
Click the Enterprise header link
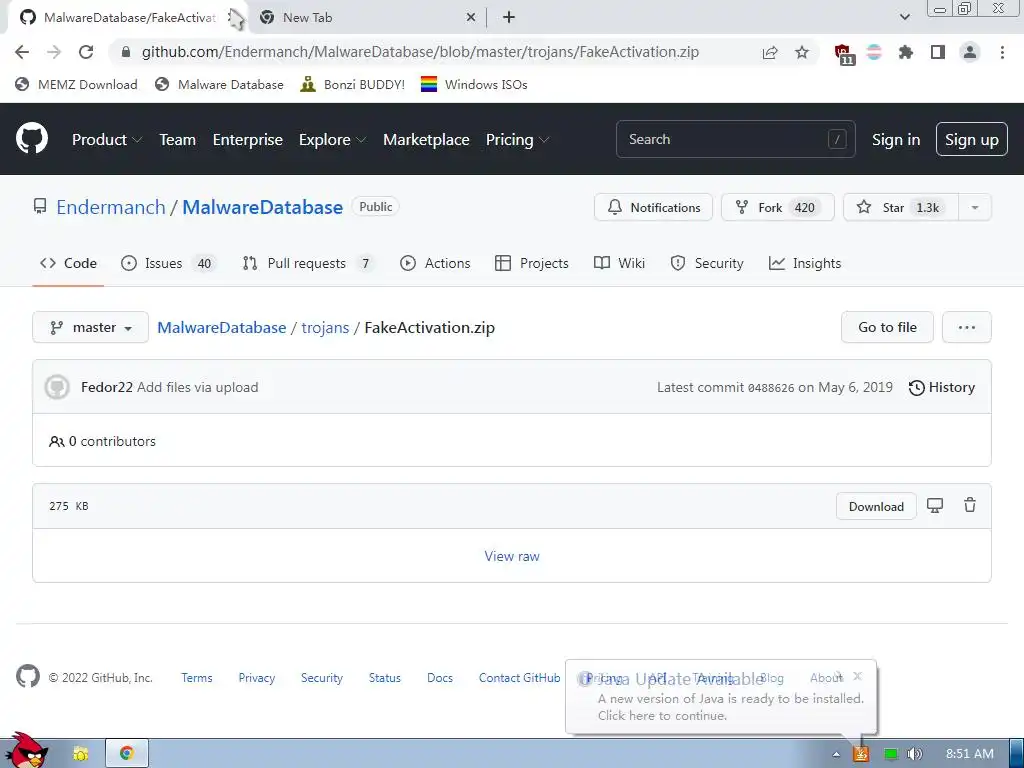click(248, 139)
